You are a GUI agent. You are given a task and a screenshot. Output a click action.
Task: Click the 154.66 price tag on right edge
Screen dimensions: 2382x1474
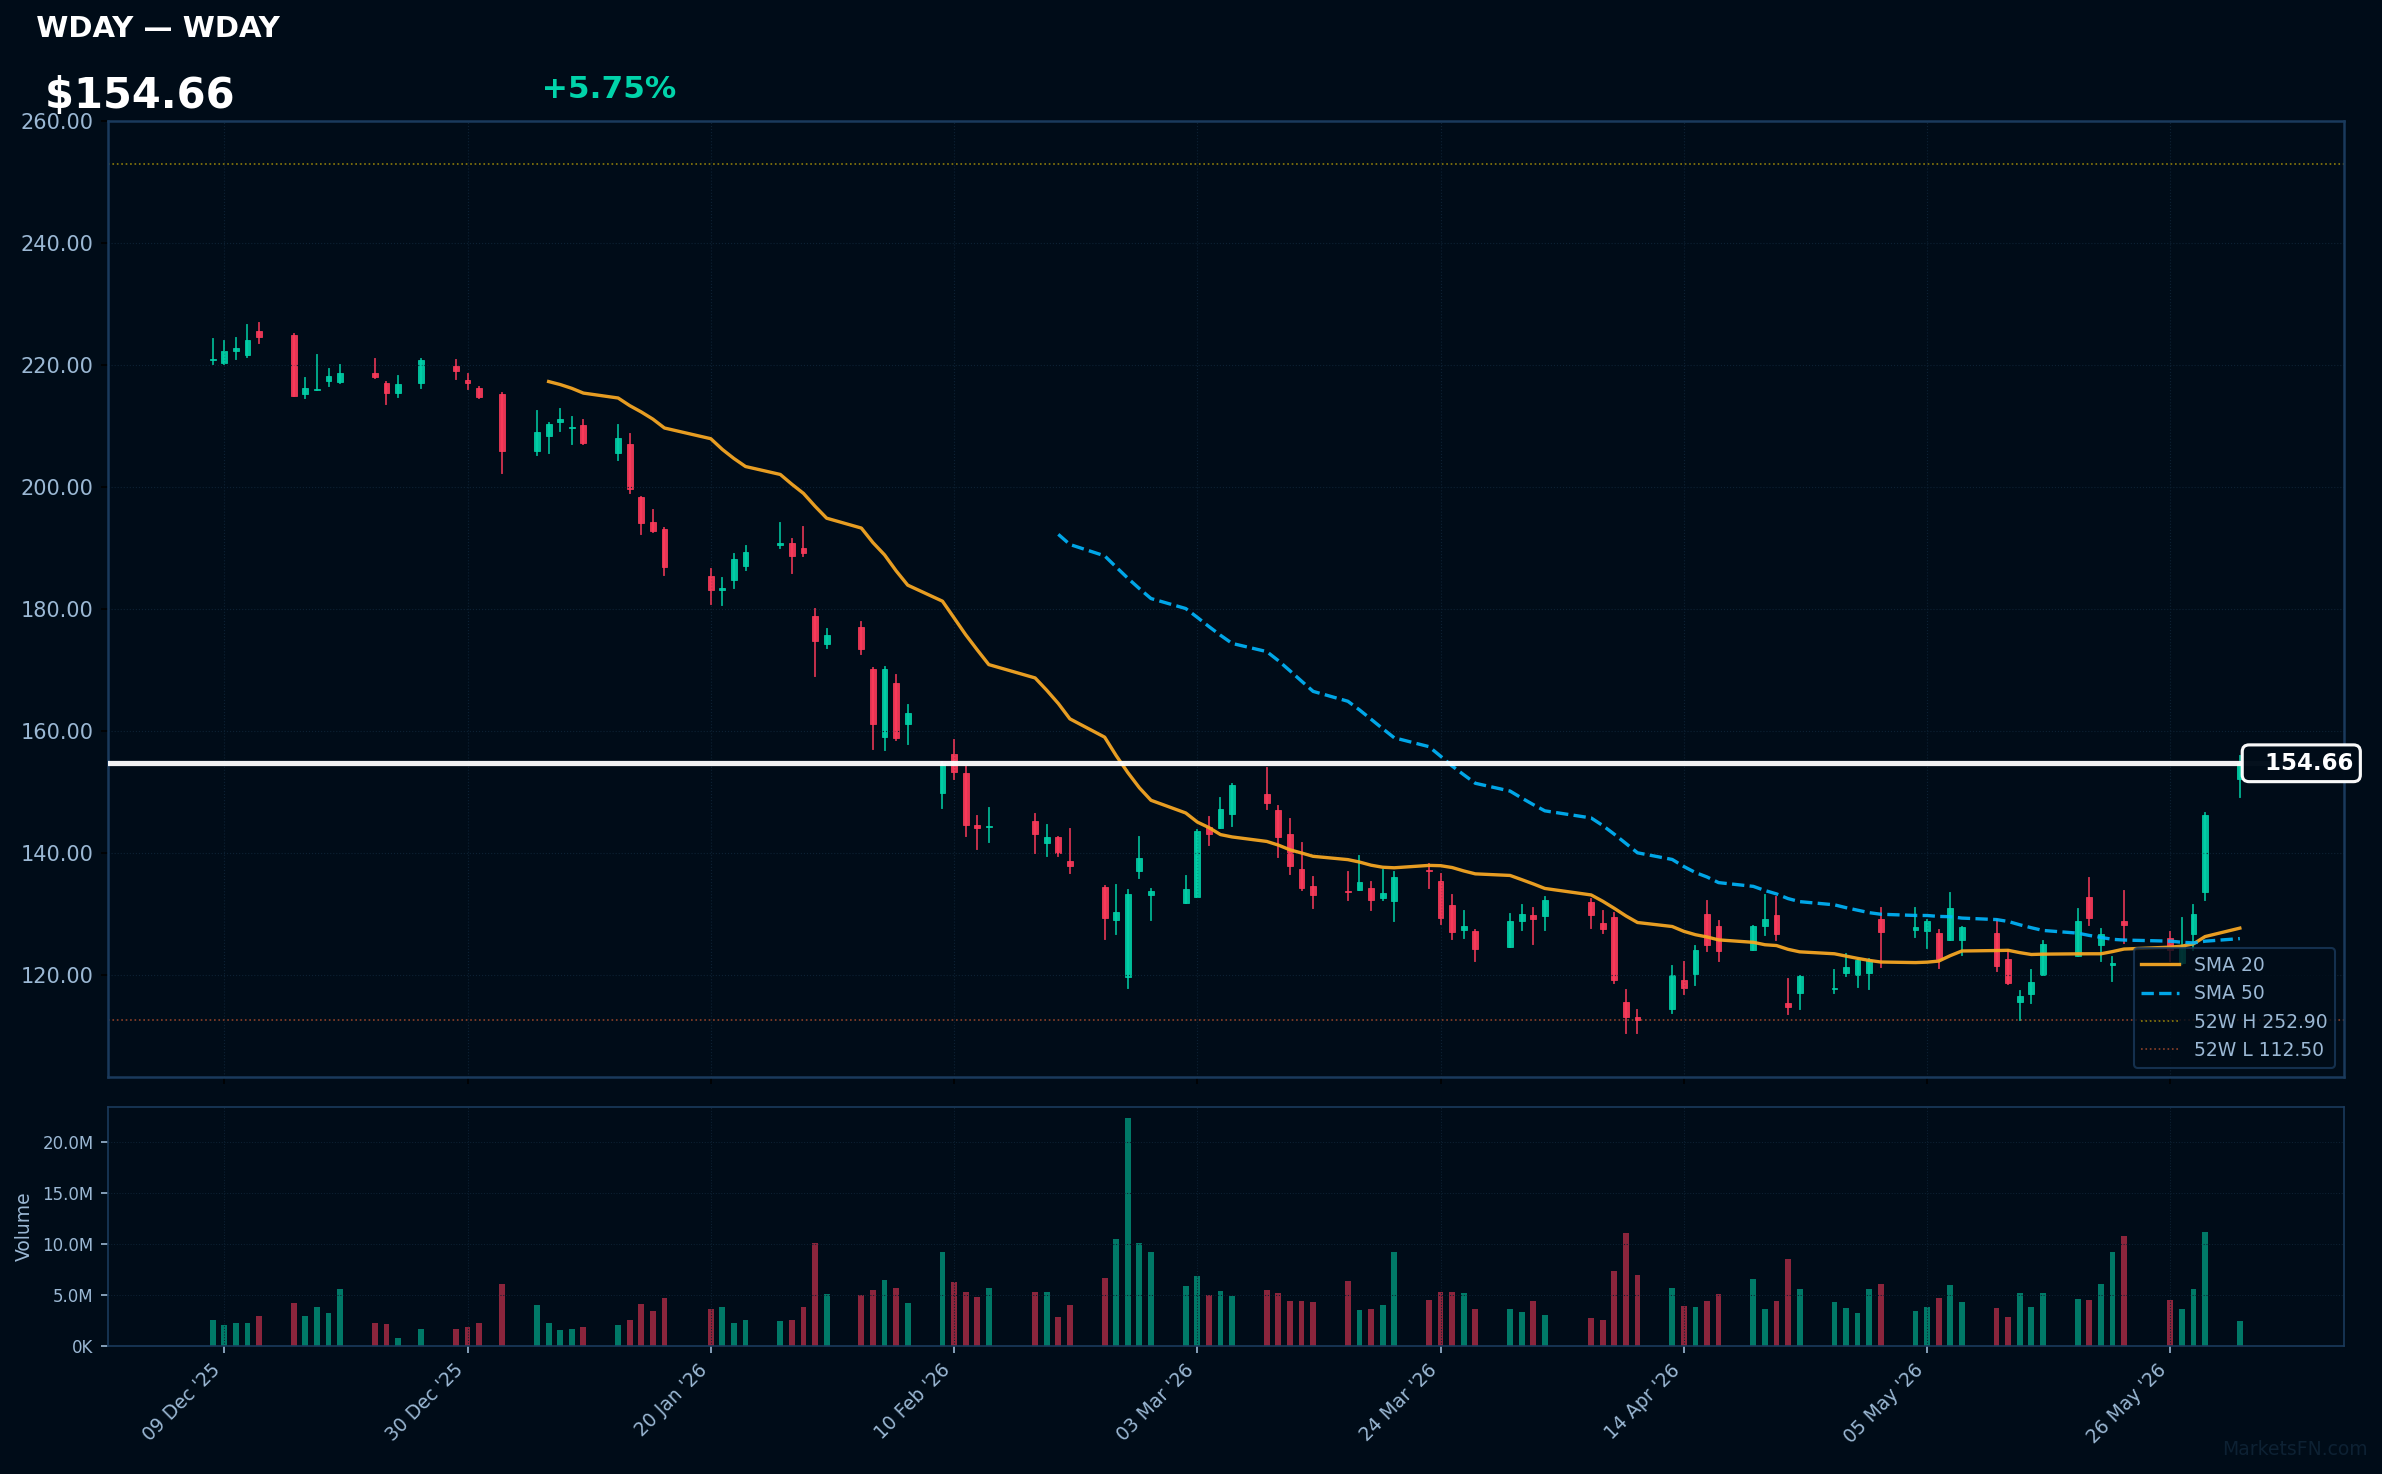pyautogui.click(x=2301, y=763)
